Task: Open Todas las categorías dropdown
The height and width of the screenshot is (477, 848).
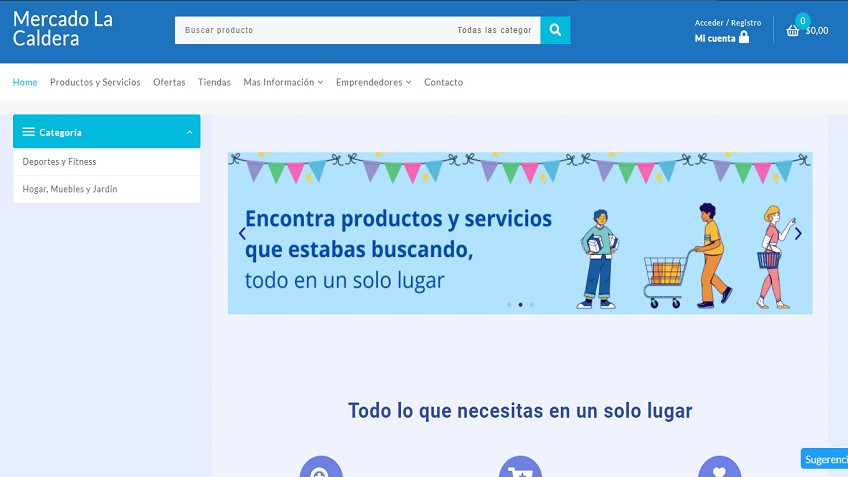Action: (494, 30)
